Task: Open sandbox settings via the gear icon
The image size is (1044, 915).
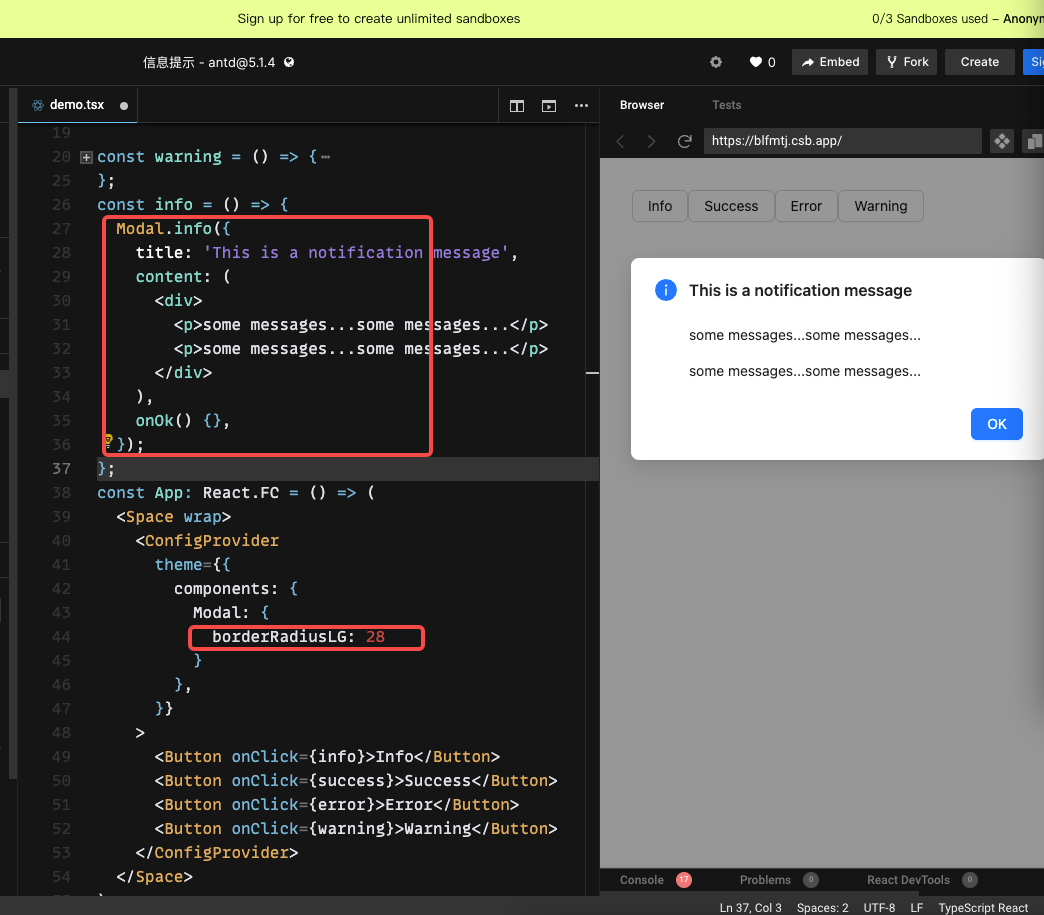Action: point(715,61)
